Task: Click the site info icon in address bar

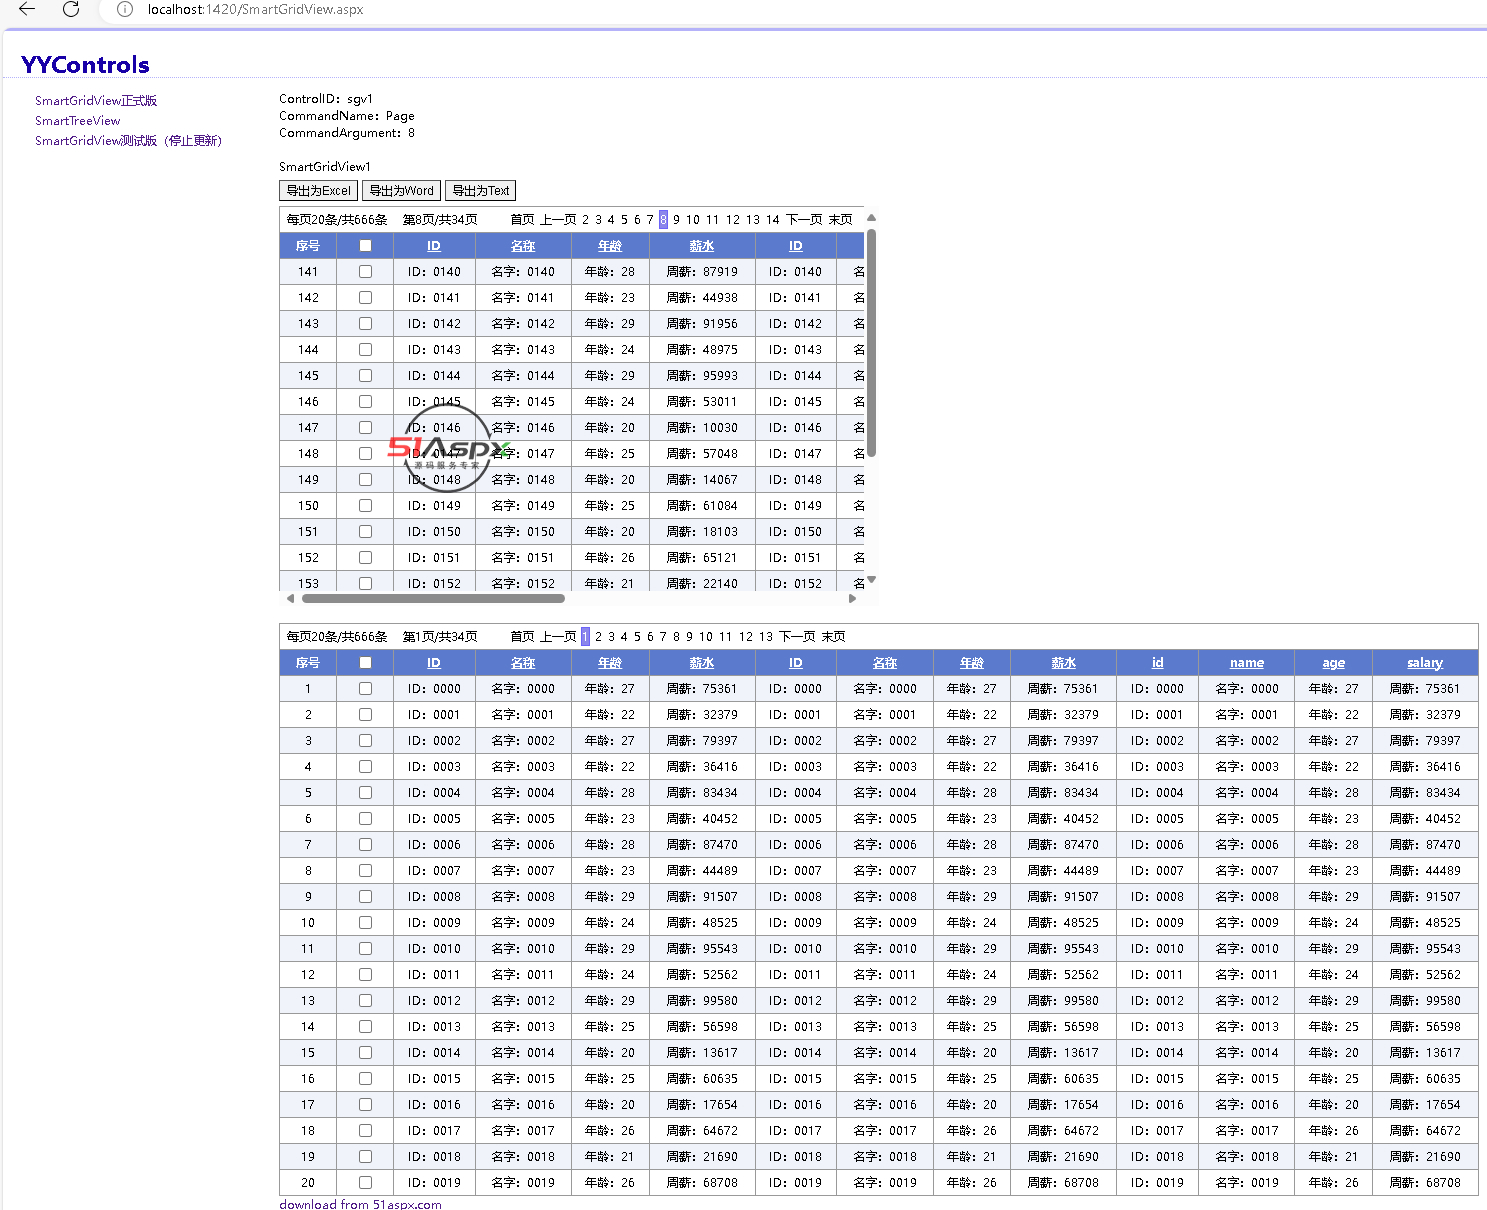Action: (x=125, y=9)
